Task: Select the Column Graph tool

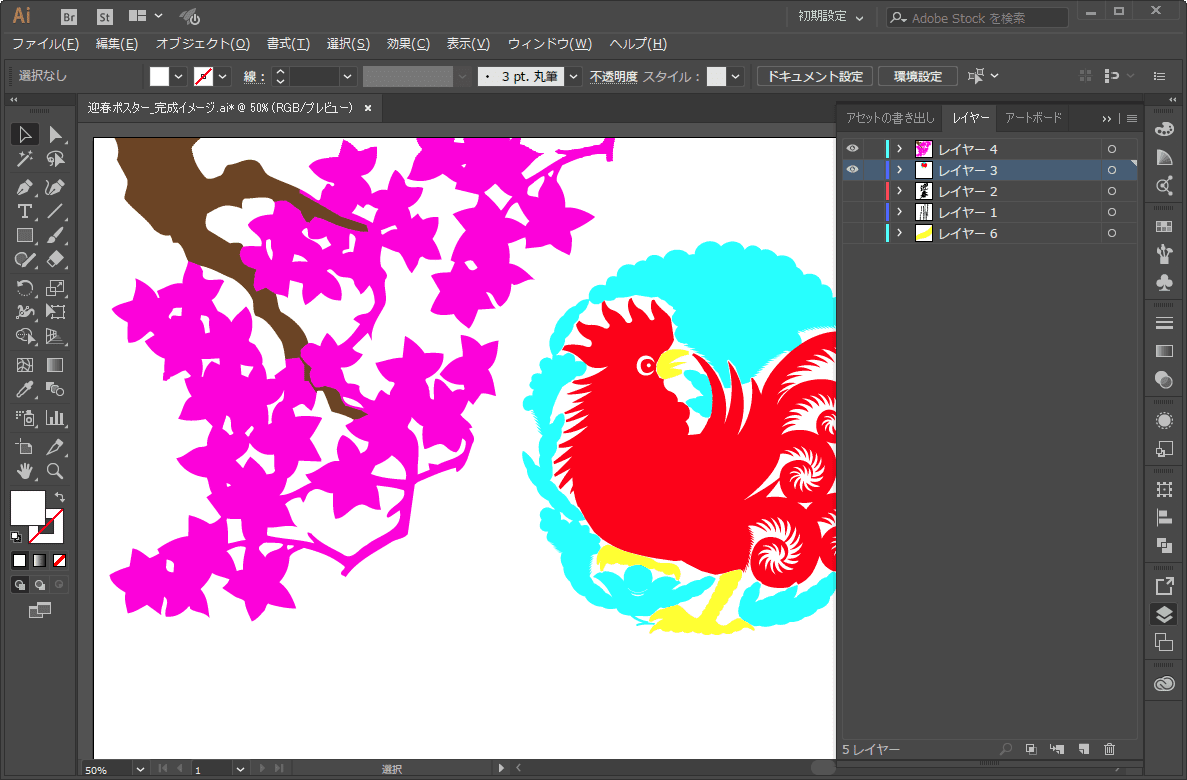Action: [55, 418]
